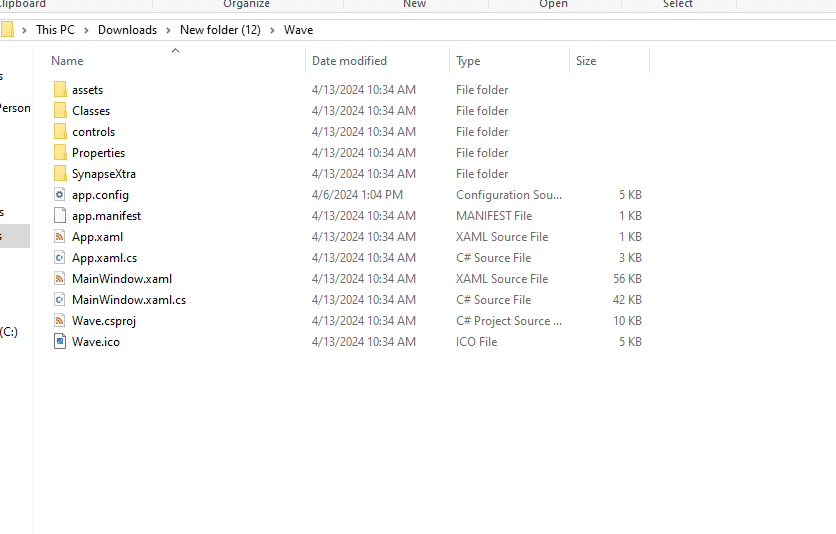The image size is (836, 534).
Task: Select the App.xaml file name
Action: 98,237
